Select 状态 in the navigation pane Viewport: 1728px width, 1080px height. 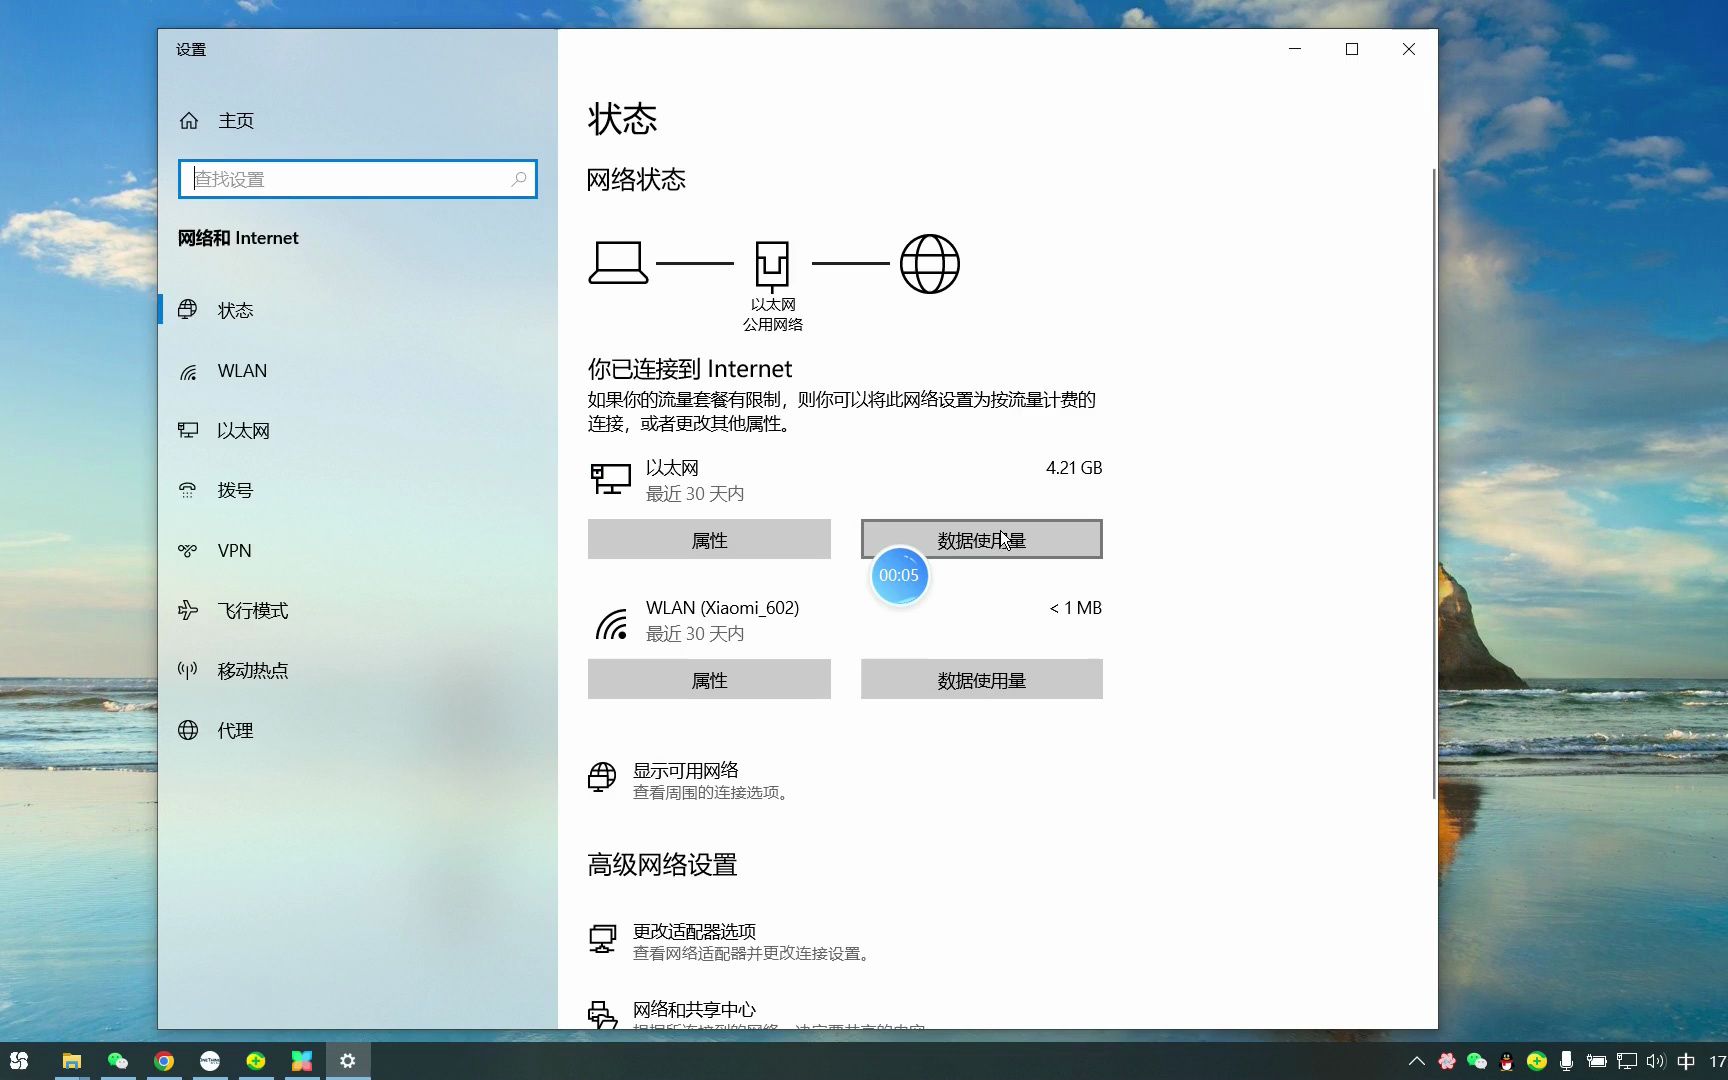point(235,310)
